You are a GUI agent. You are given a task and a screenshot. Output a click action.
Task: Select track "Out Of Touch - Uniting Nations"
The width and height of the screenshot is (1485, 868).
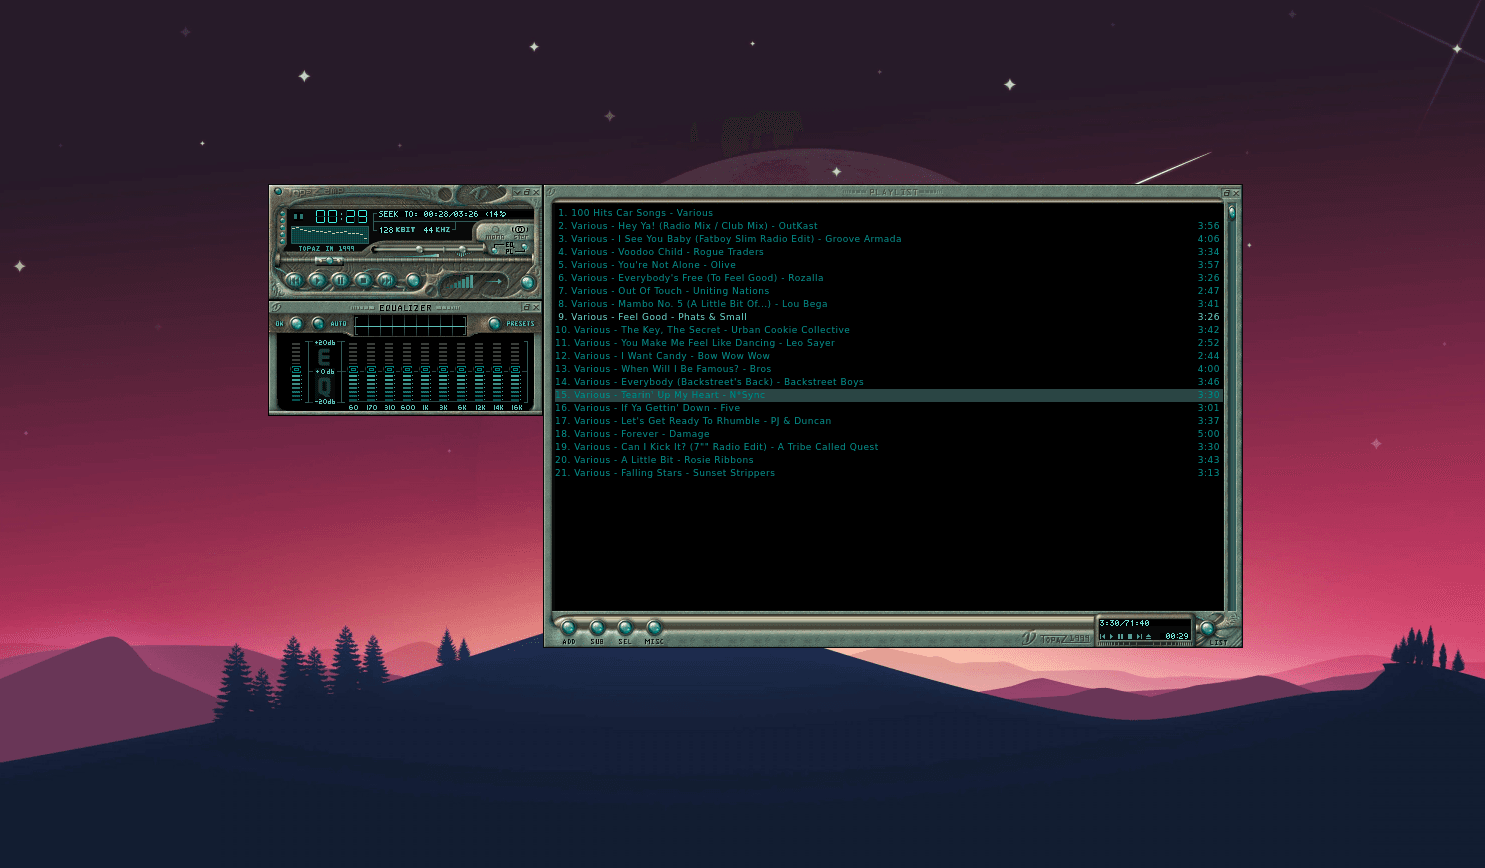(888, 291)
